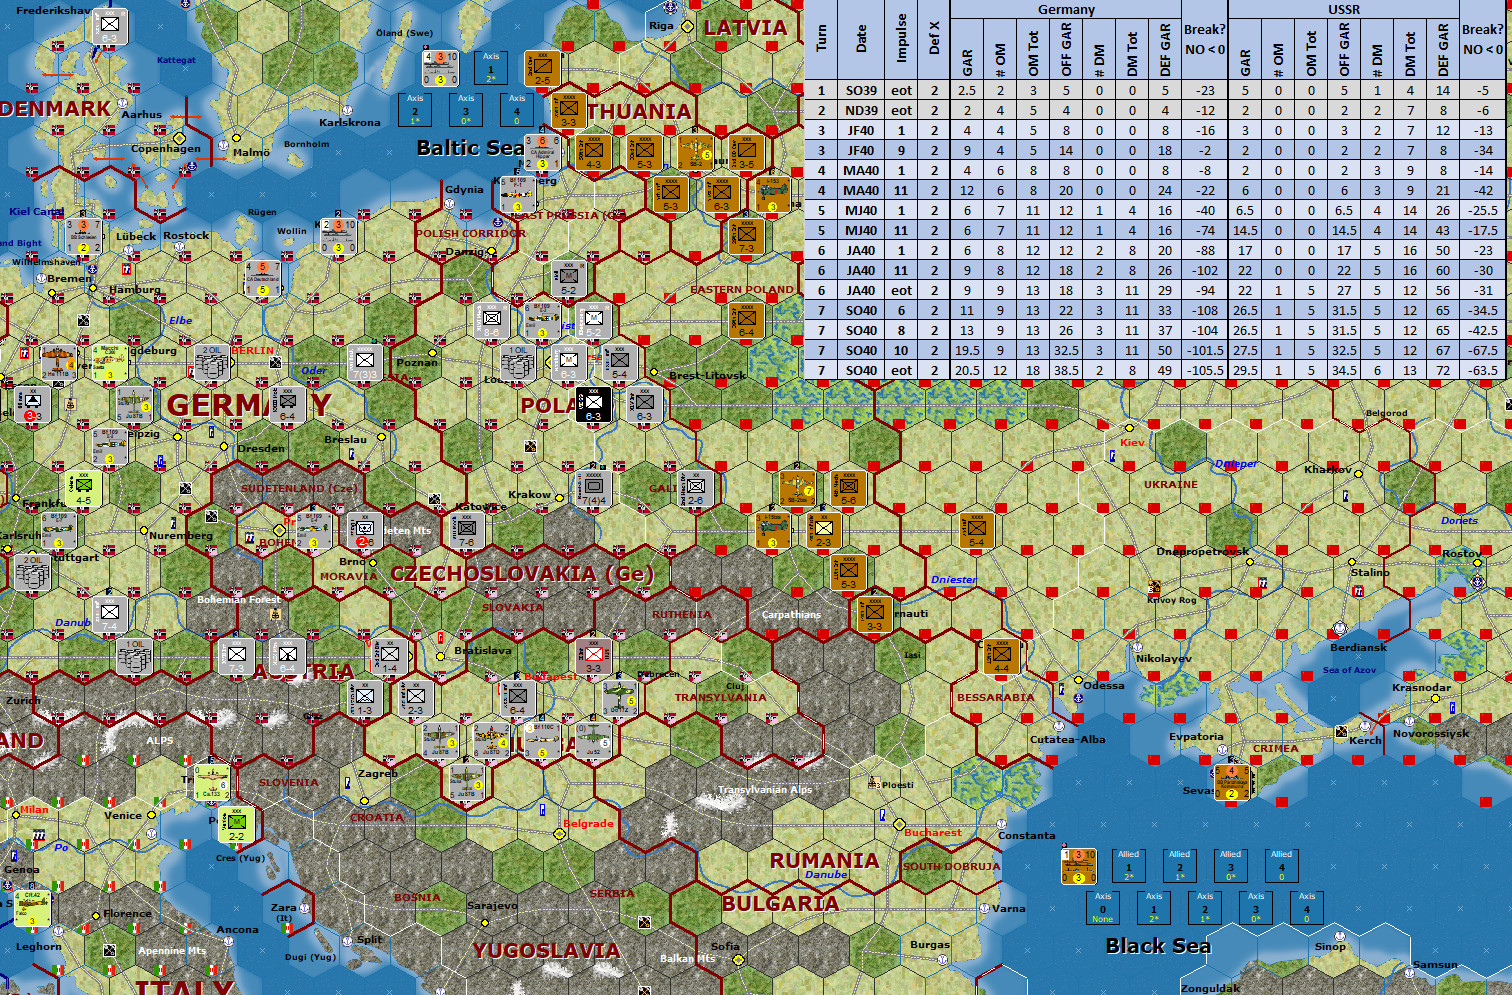Select the Soviet 7-3 army counter
Image resolution: width=1512 pixels, height=995 pixels.
(746, 236)
